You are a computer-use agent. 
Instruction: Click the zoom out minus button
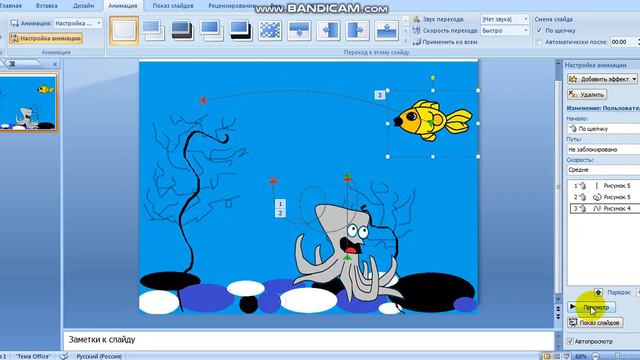[596, 356]
